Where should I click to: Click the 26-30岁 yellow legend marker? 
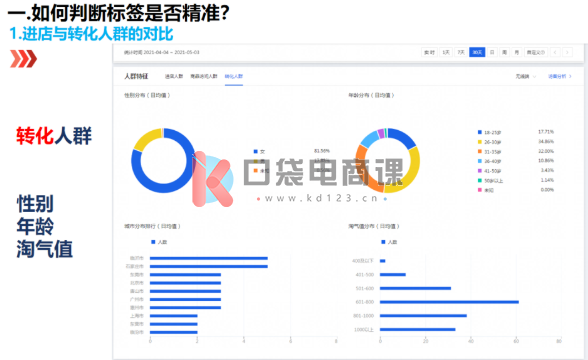(480, 142)
